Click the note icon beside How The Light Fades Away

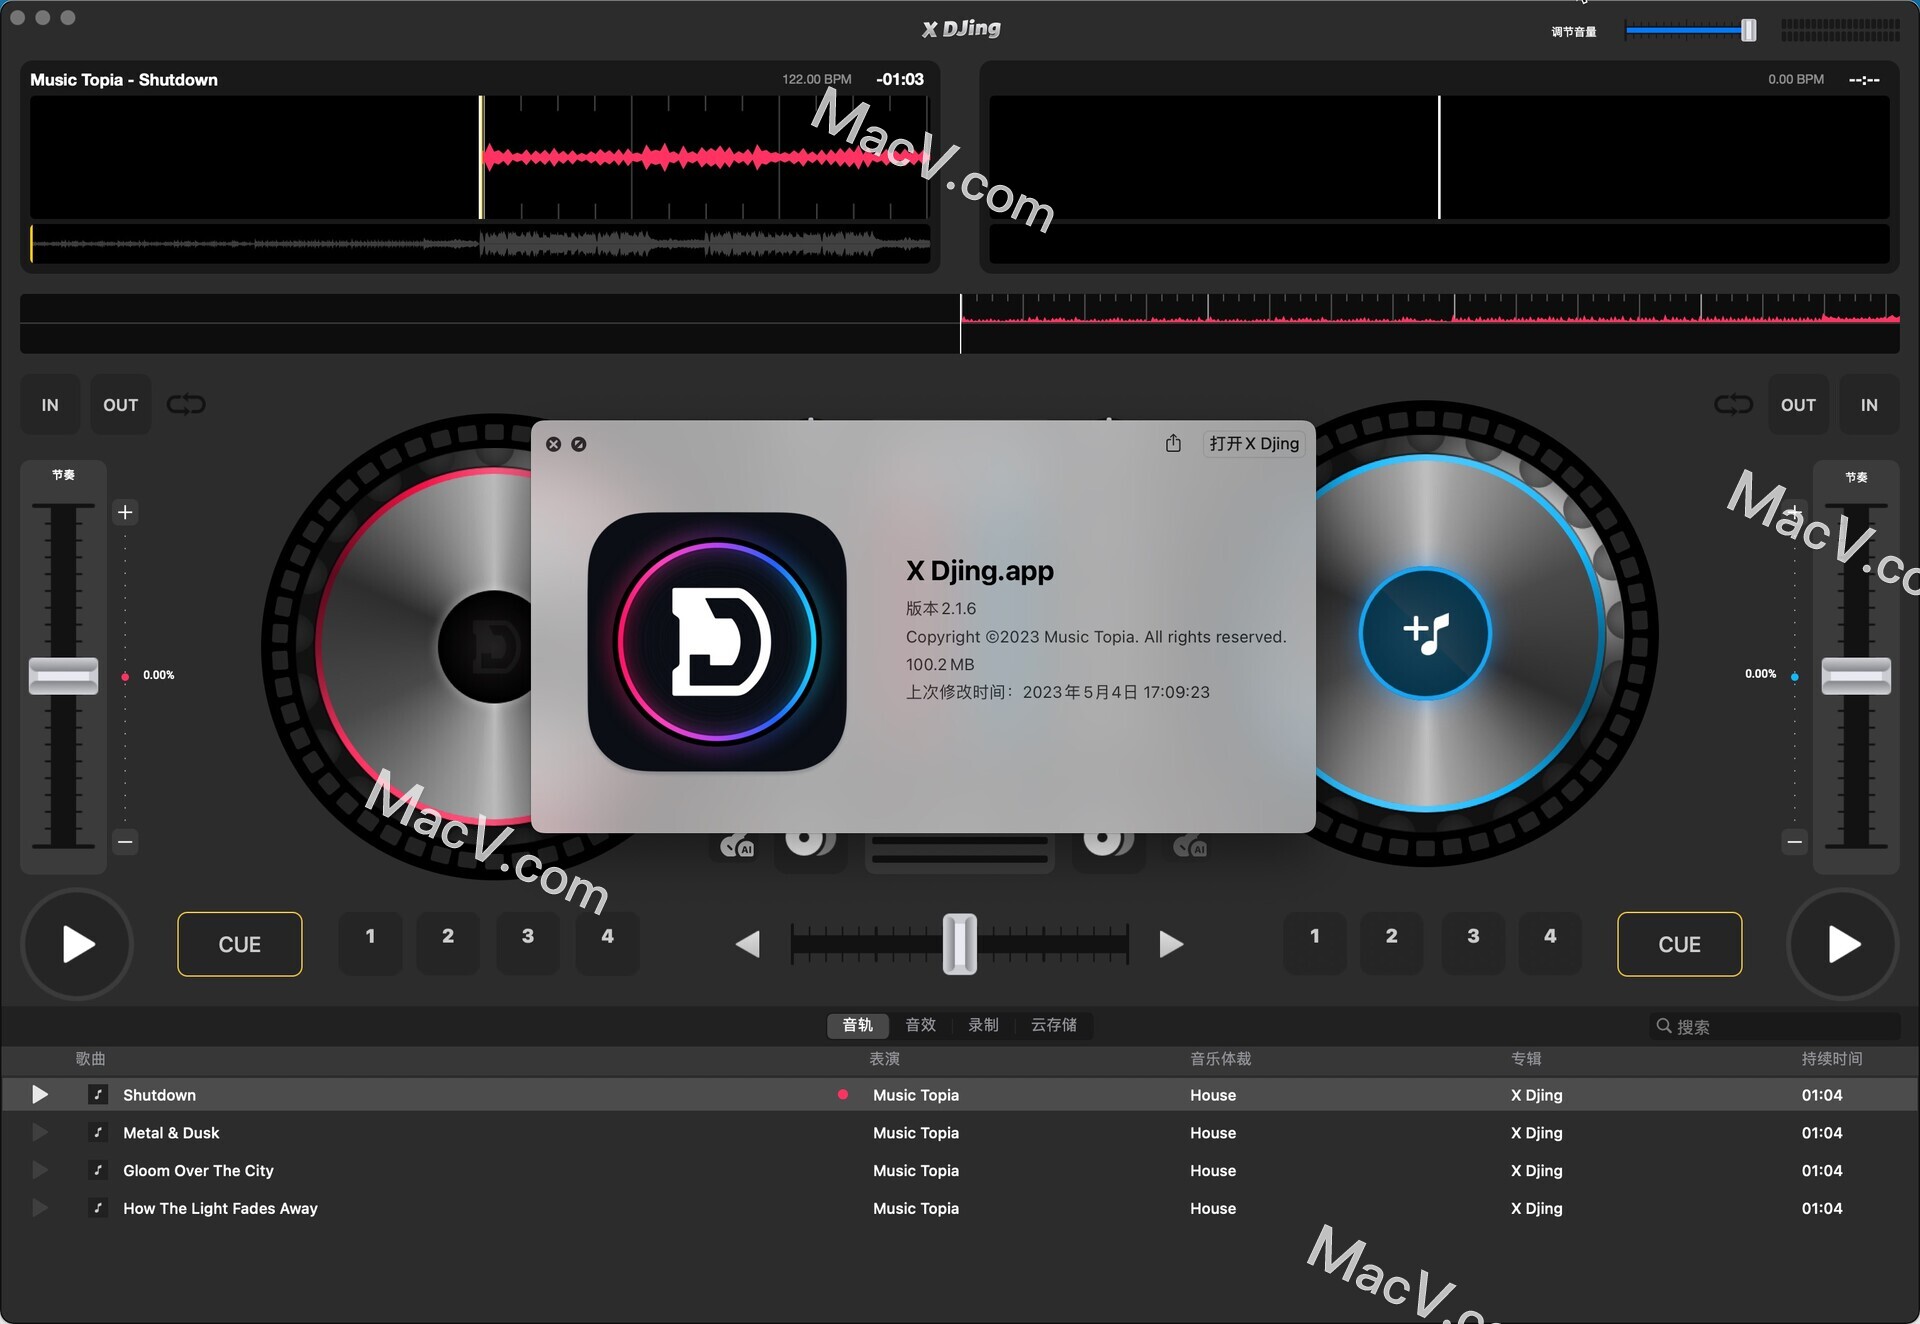point(98,1208)
